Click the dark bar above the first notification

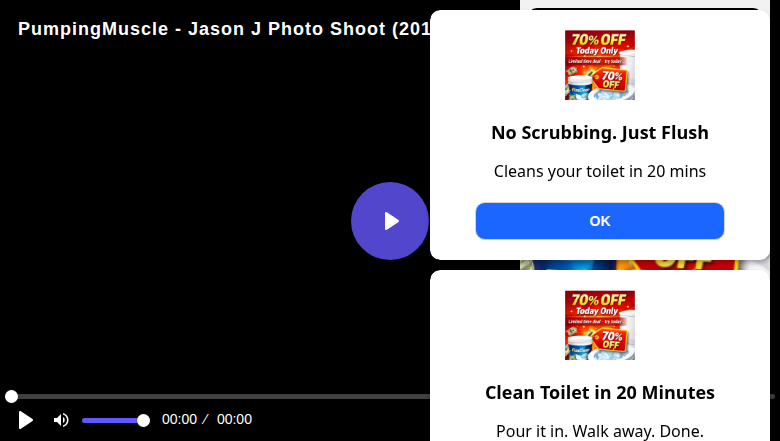644,8
